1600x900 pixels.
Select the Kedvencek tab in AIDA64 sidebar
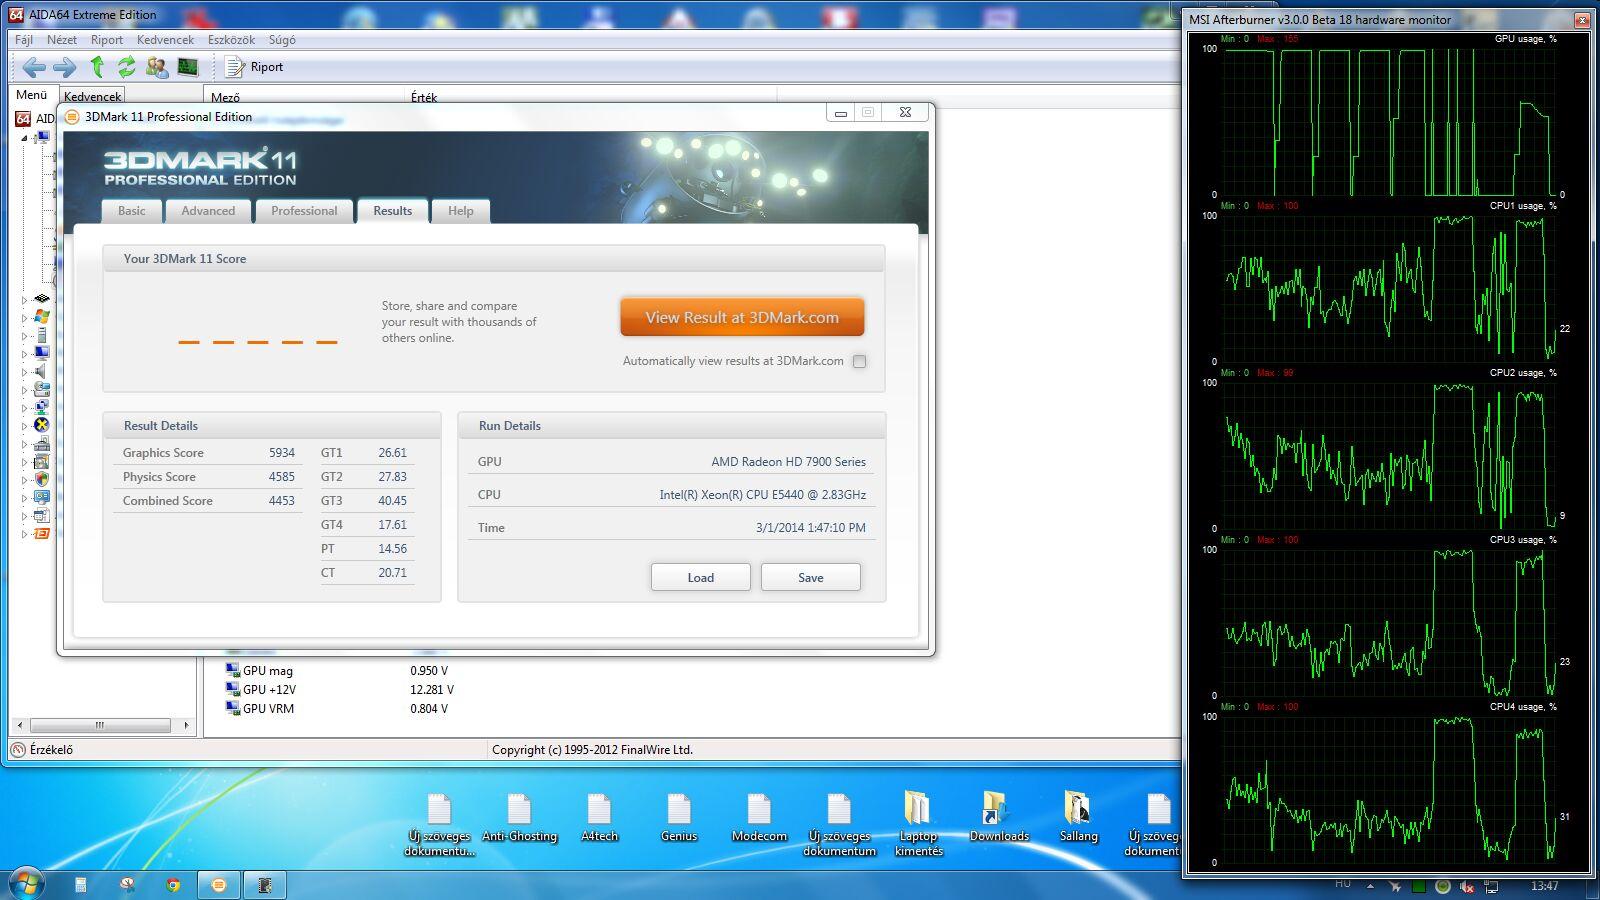93,97
